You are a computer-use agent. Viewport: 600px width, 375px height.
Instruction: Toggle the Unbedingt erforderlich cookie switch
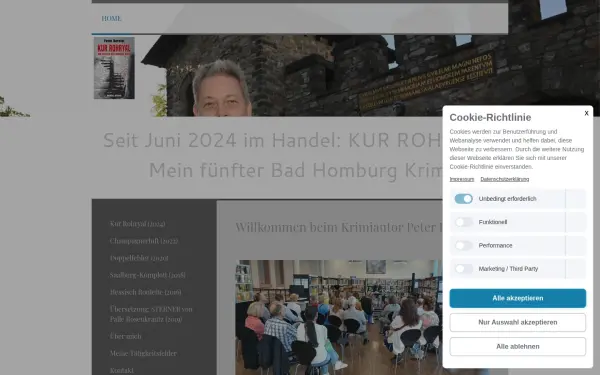(x=463, y=199)
